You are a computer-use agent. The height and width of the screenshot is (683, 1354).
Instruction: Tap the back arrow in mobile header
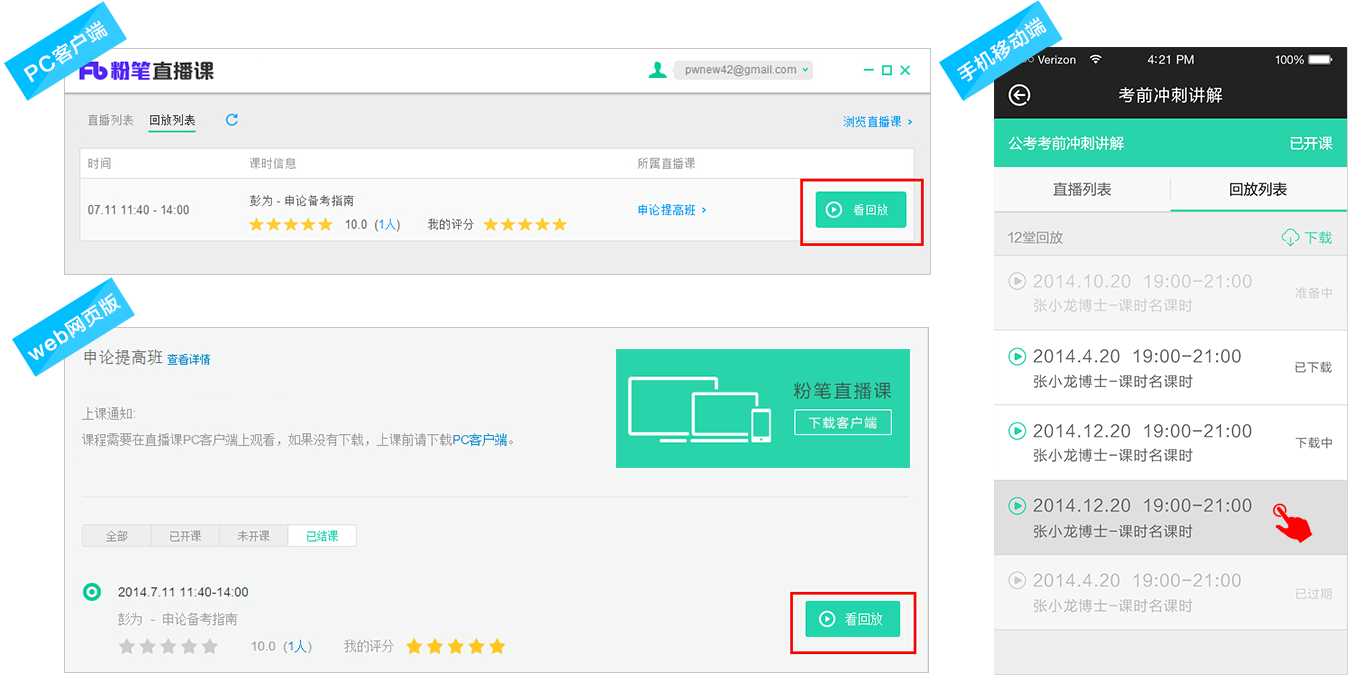[1019, 95]
